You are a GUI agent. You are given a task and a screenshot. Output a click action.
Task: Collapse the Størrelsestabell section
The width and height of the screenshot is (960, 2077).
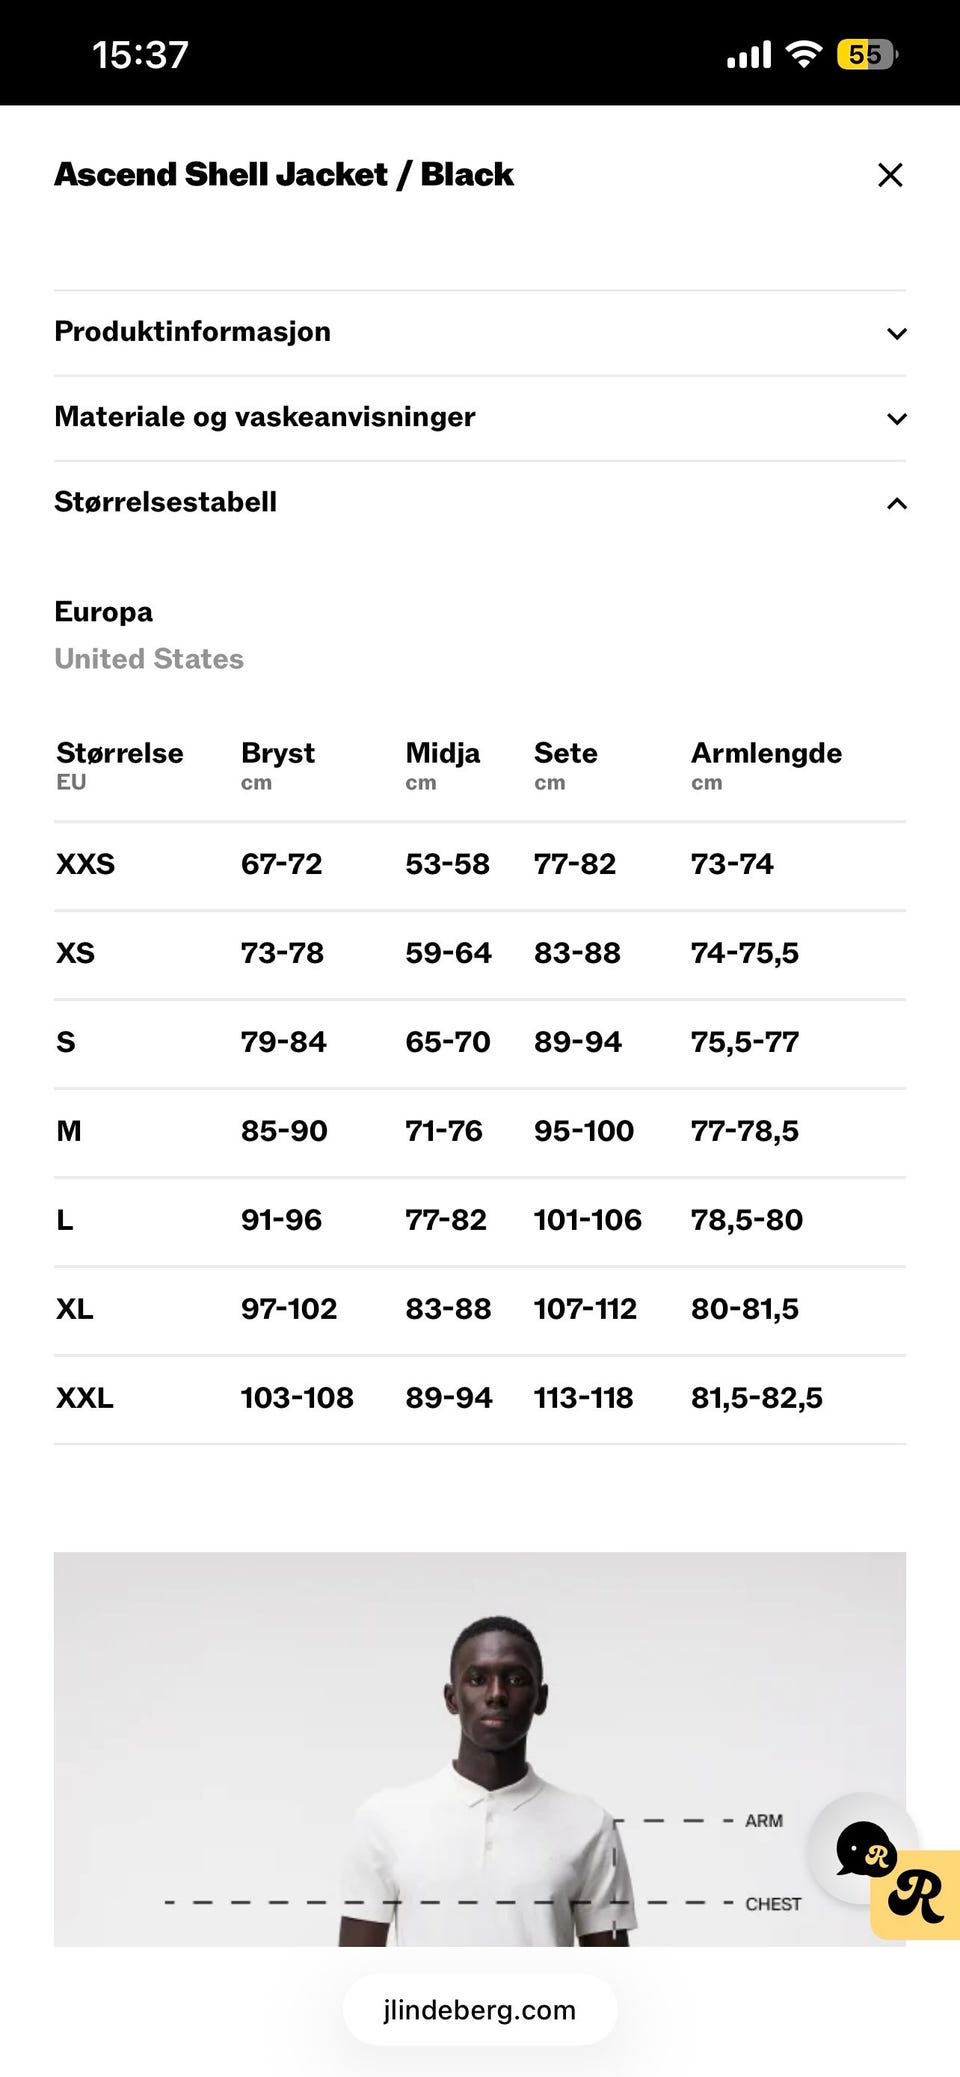[x=480, y=503]
